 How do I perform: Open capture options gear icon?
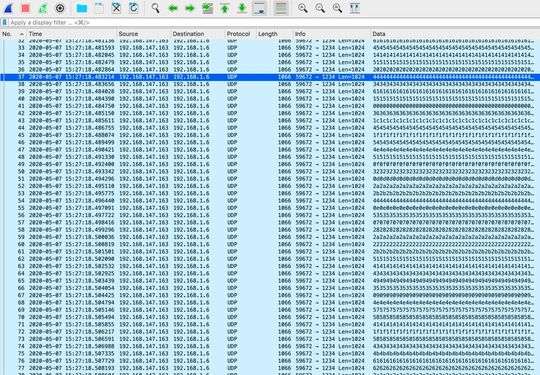[60, 8]
